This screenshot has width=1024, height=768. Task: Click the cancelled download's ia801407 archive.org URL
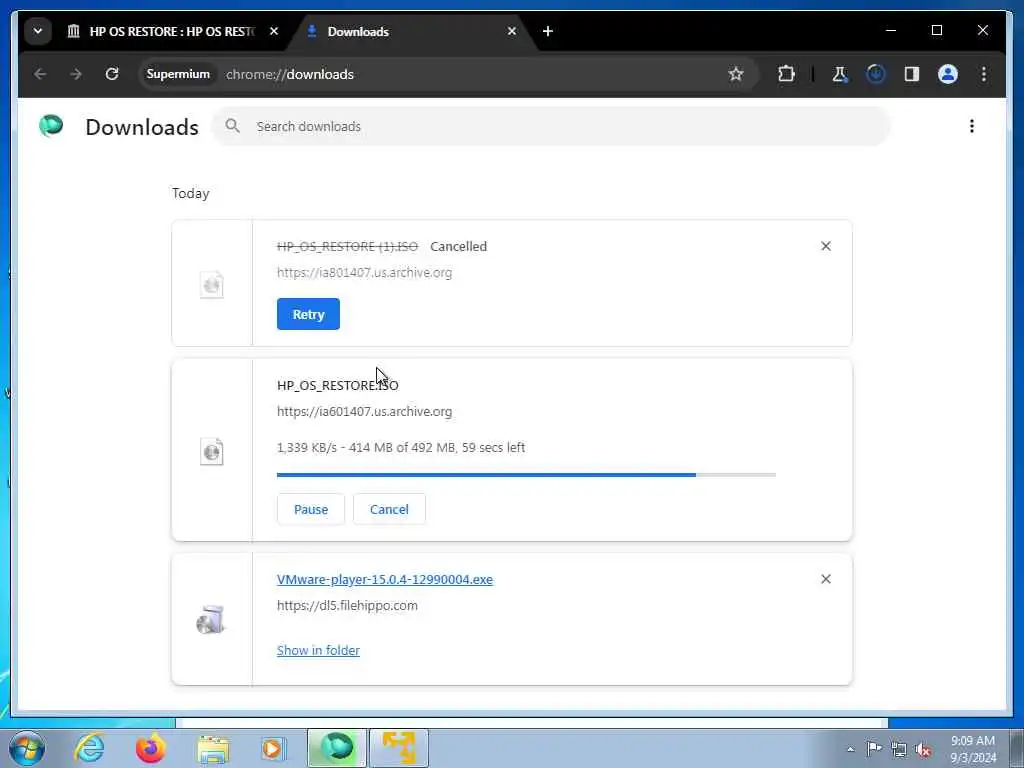pos(364,272)
